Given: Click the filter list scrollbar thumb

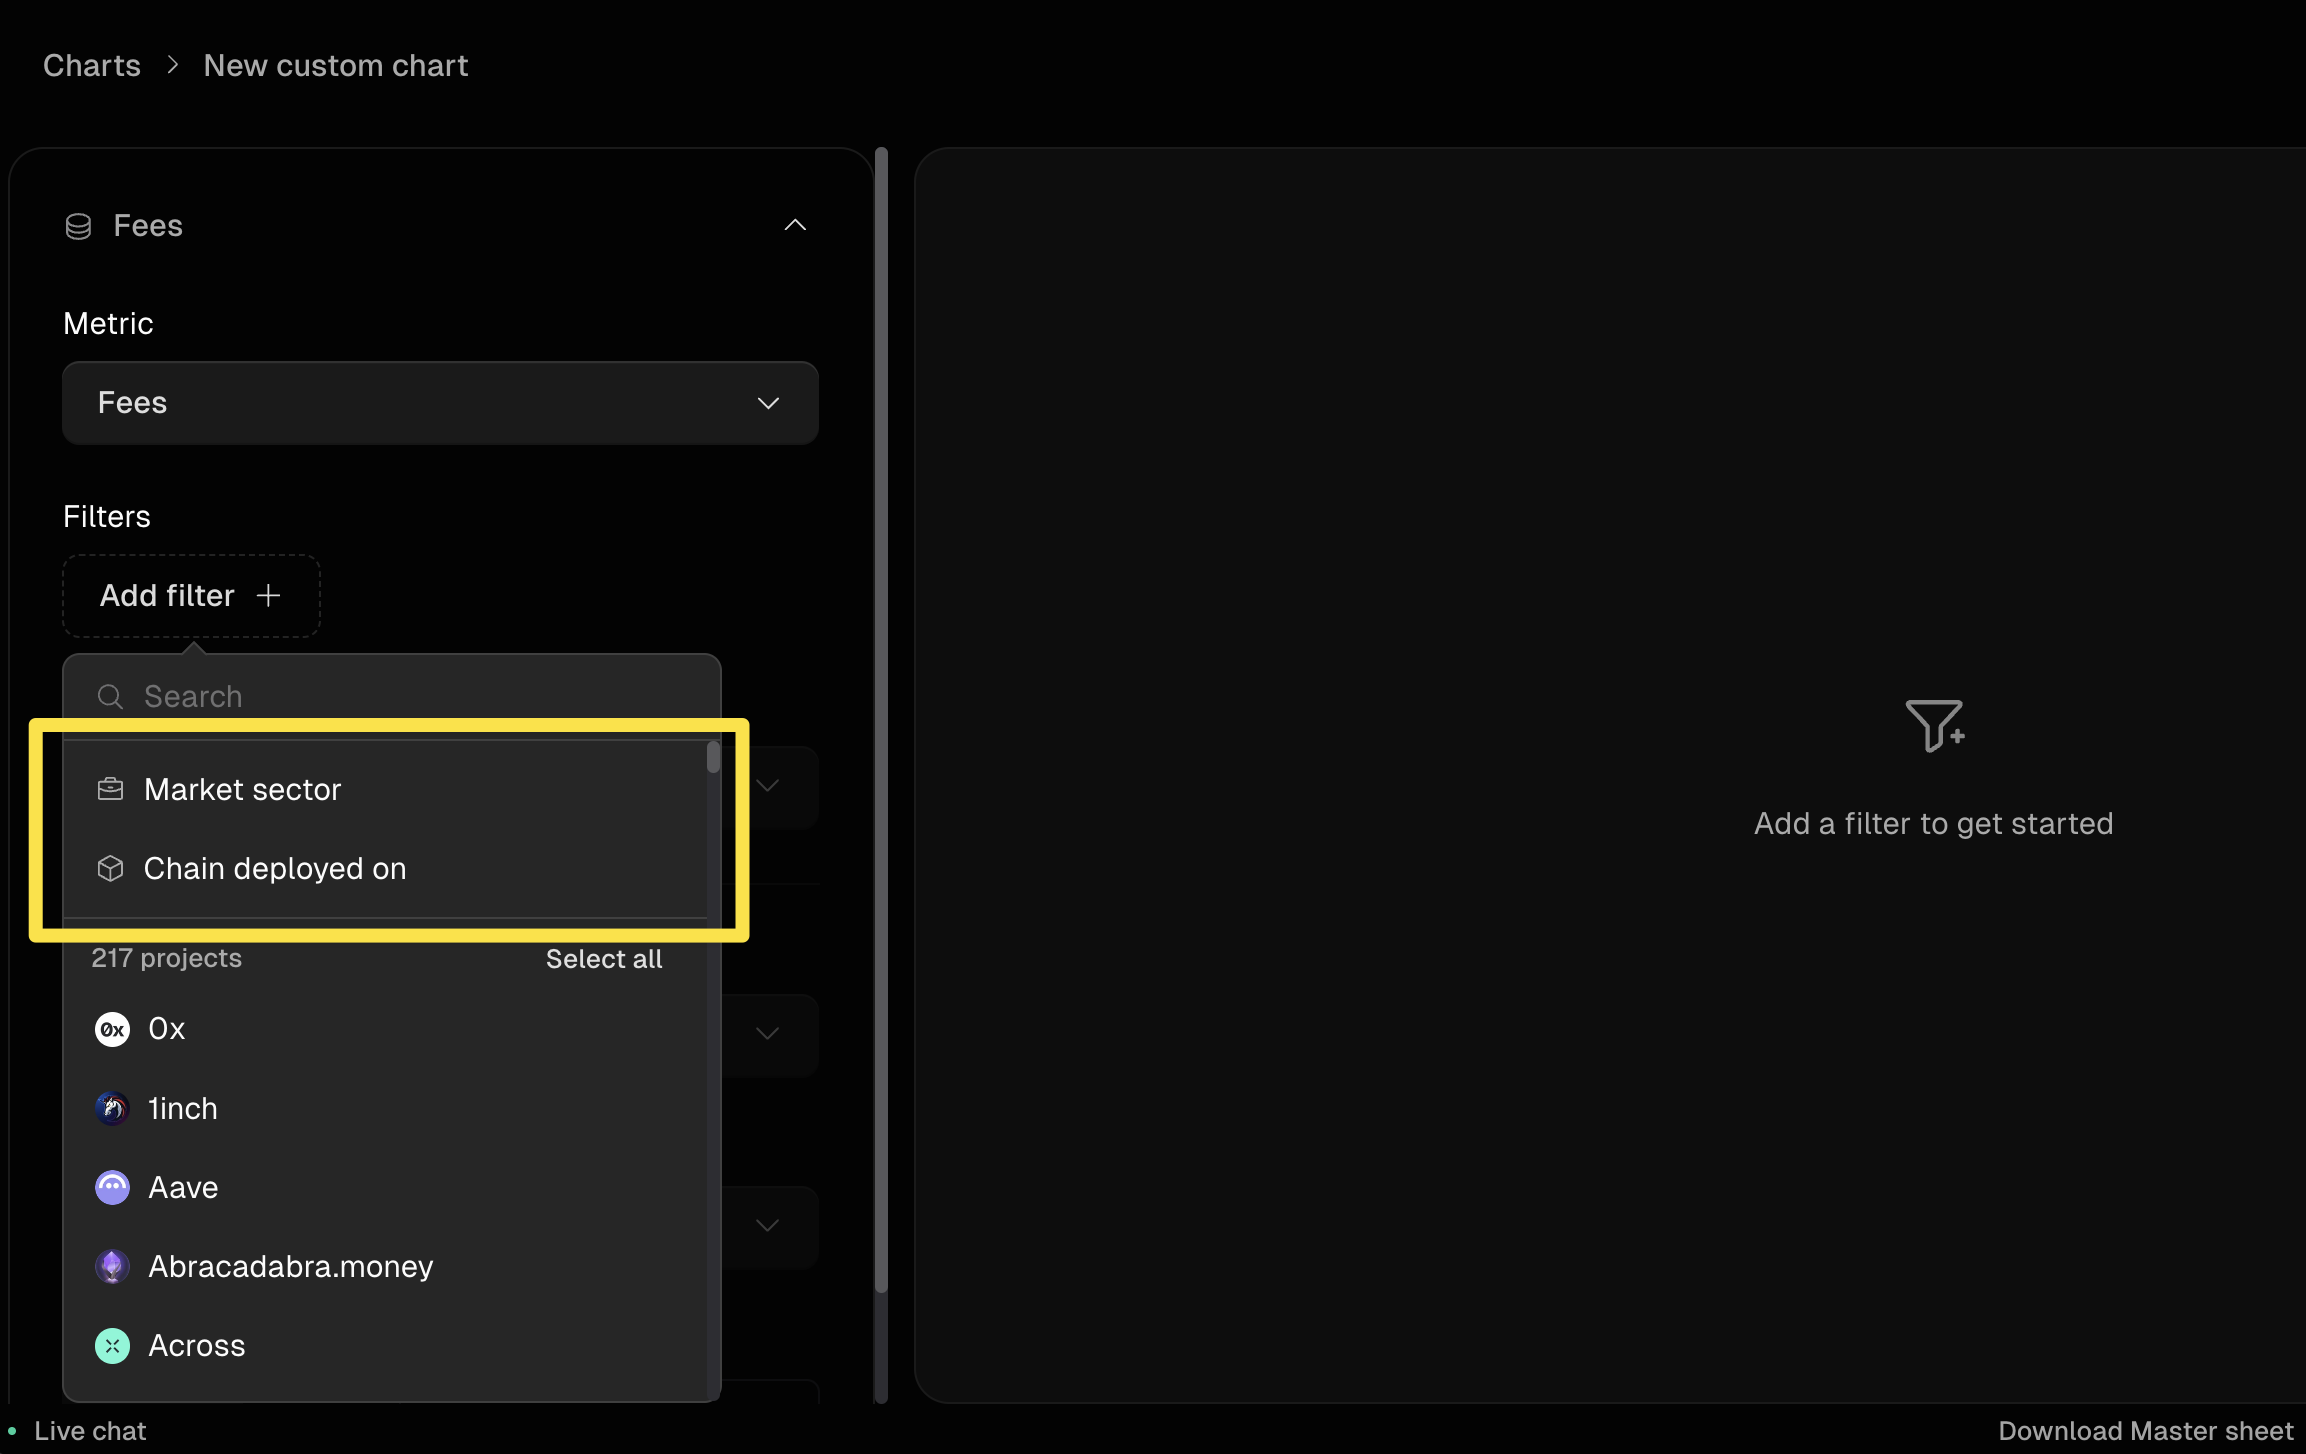Looking at the screenshot, I should (713, 757).
